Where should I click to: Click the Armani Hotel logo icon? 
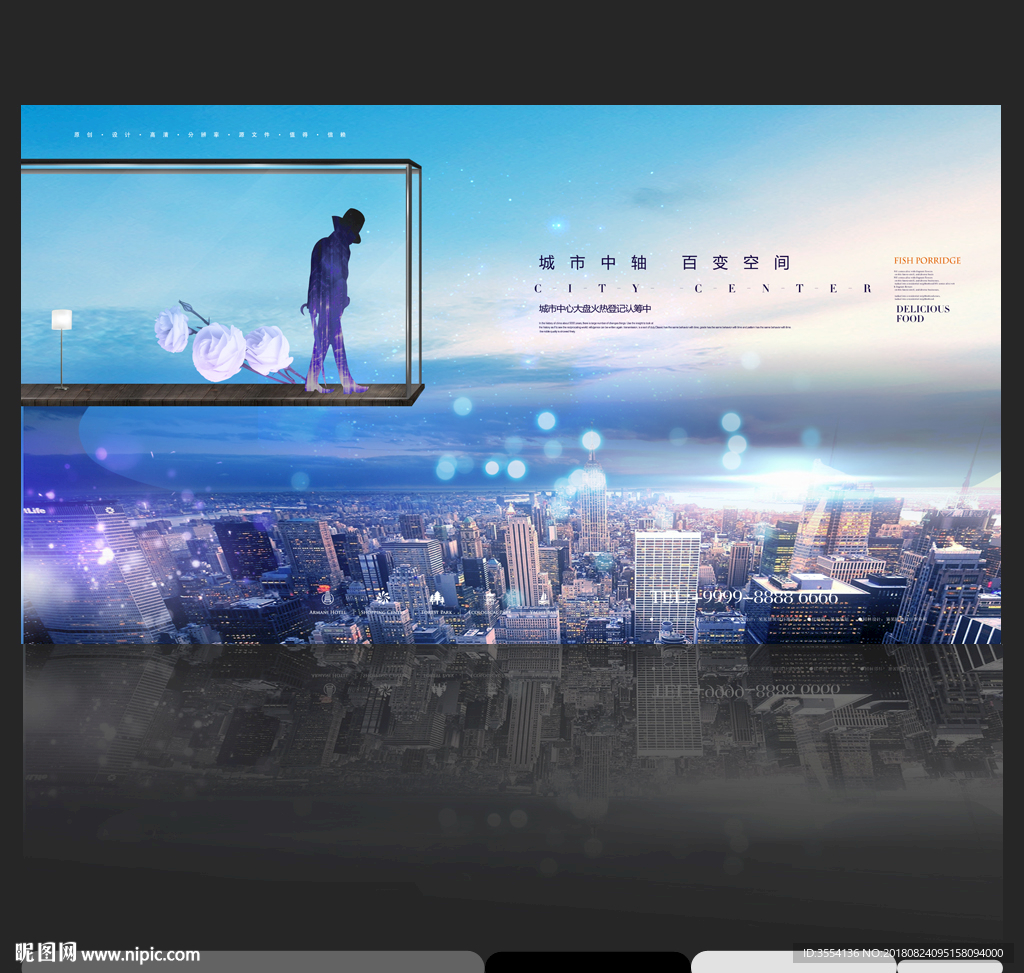[327, 598]
